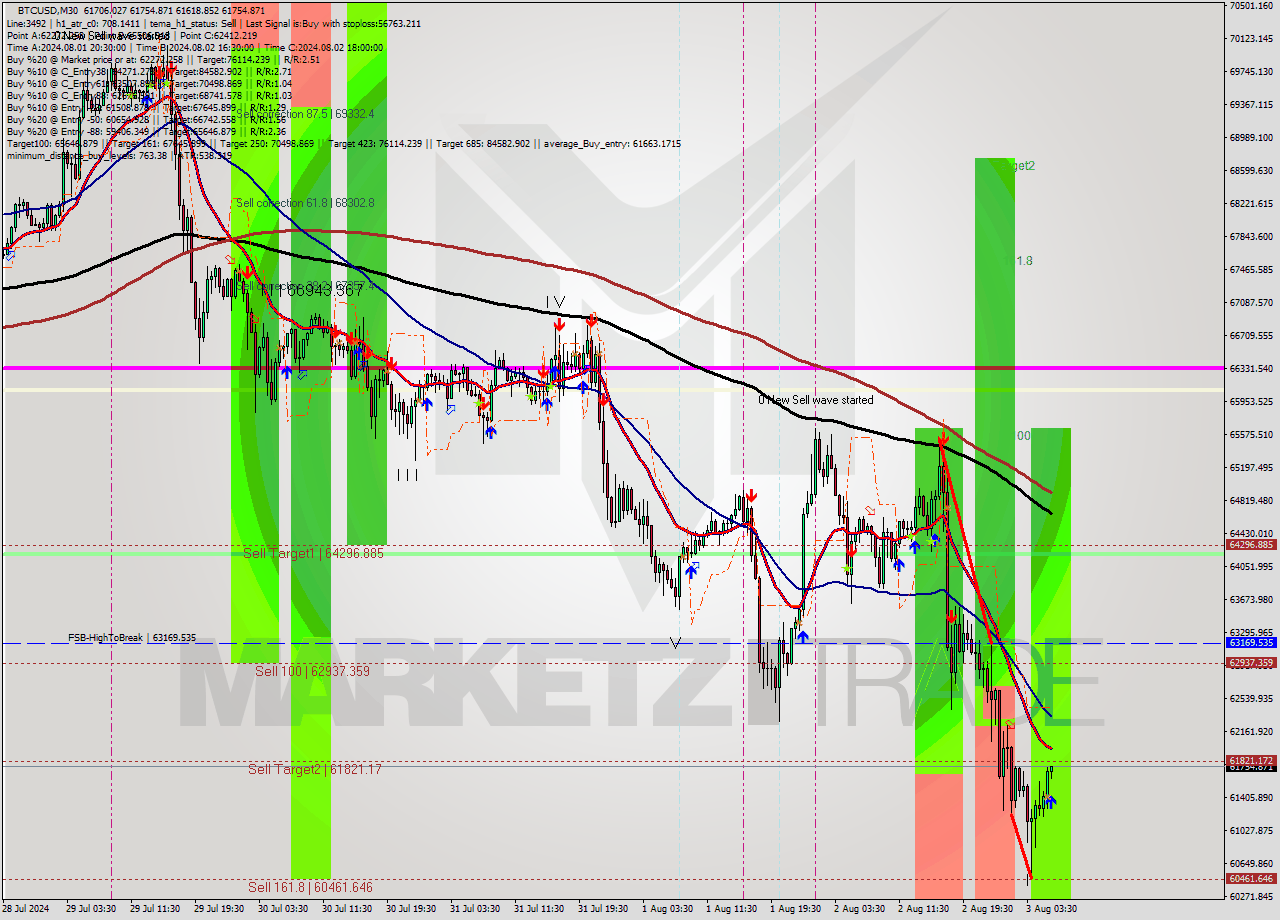Click the red 62937.359 price axis tag
Image resolution: width=1280 pixels, height=920 pixels.
tap(1251, 662)
